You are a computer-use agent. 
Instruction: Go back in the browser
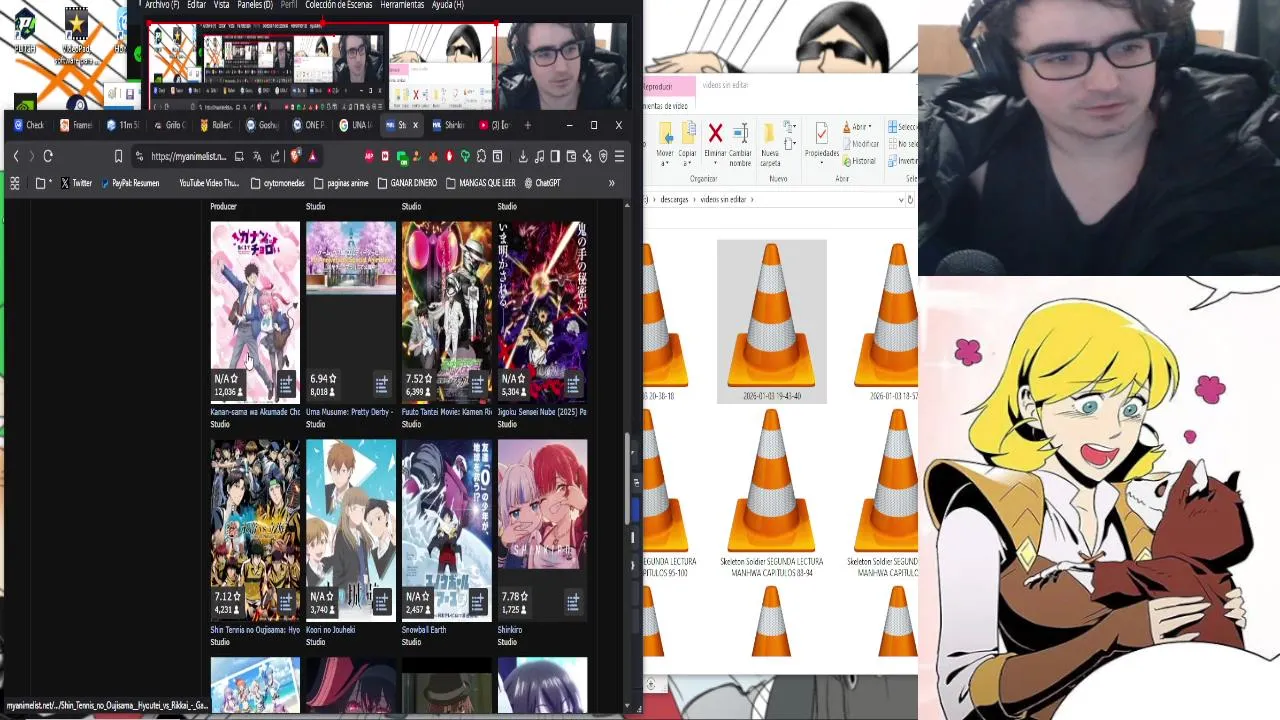(x=16, y=156)
